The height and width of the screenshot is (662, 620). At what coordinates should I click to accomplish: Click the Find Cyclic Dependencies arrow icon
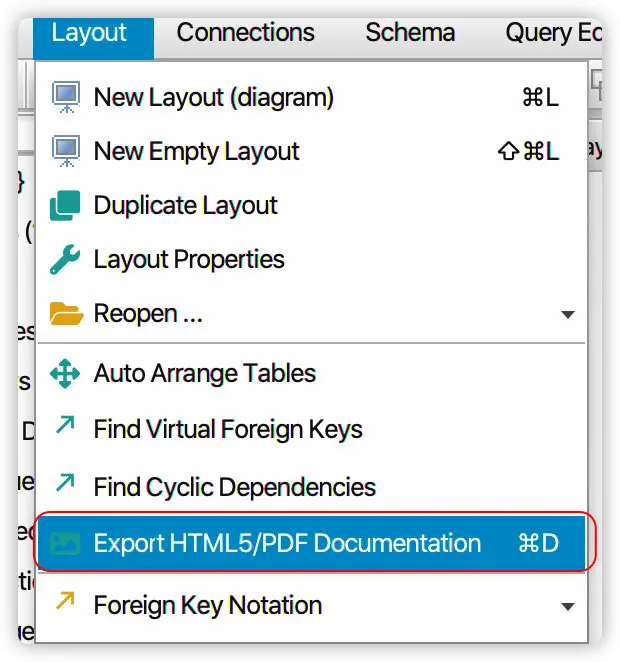coord(66,485)
